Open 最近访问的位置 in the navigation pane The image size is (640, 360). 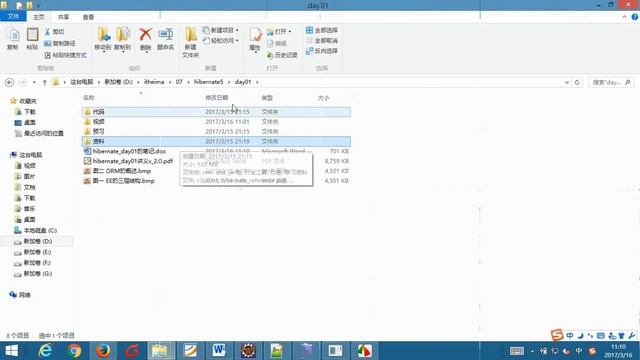coord(40,133)
